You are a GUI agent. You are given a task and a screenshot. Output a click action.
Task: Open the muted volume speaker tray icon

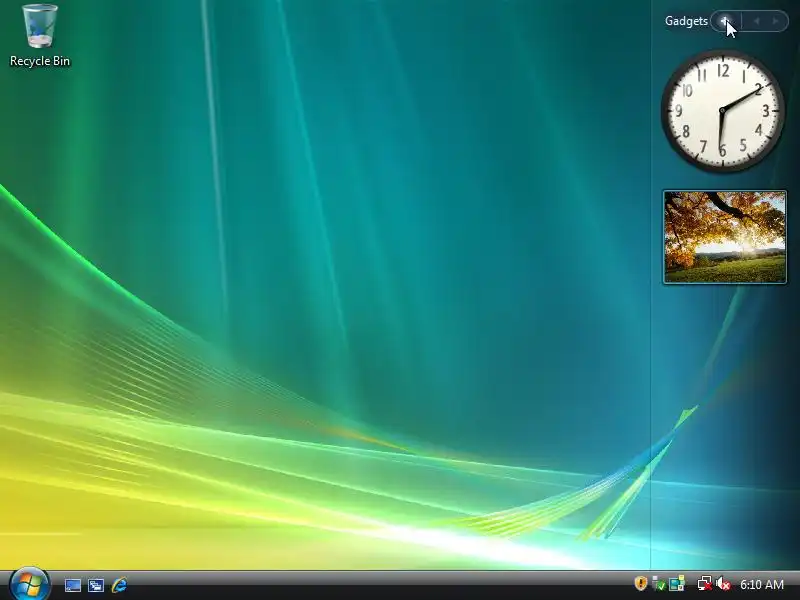click(x=723, y=583)
